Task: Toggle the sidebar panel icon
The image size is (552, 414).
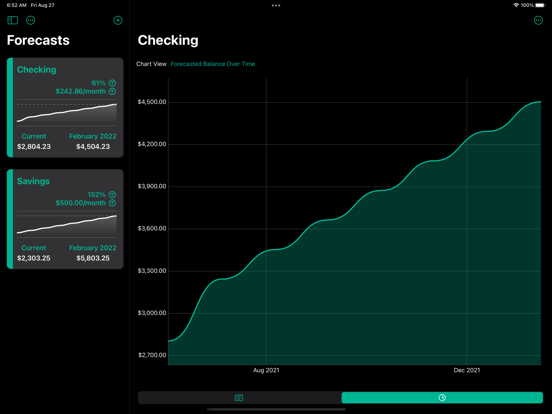Action: [13, 20]
